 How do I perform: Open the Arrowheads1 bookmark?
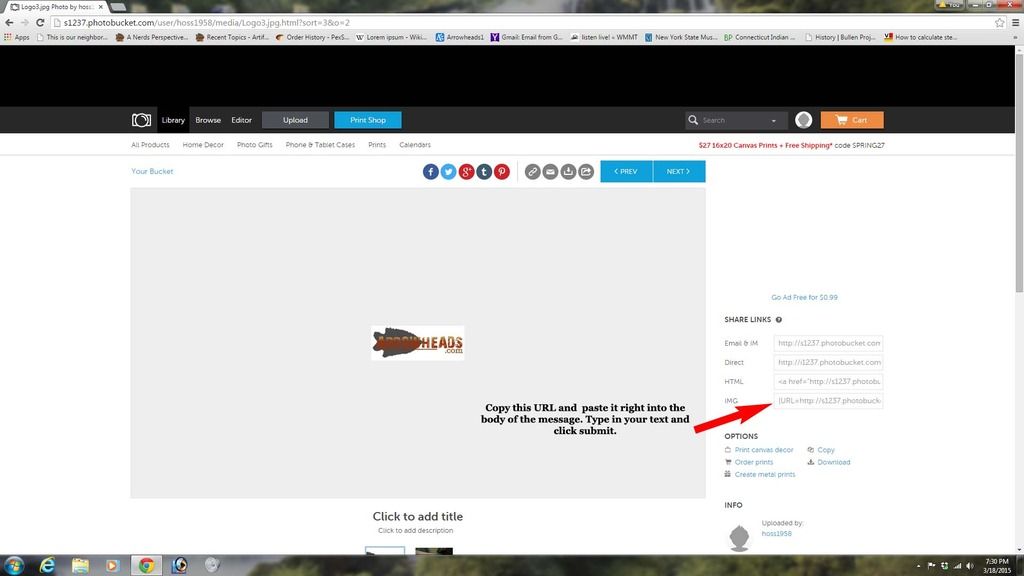[x=460, y=38]
